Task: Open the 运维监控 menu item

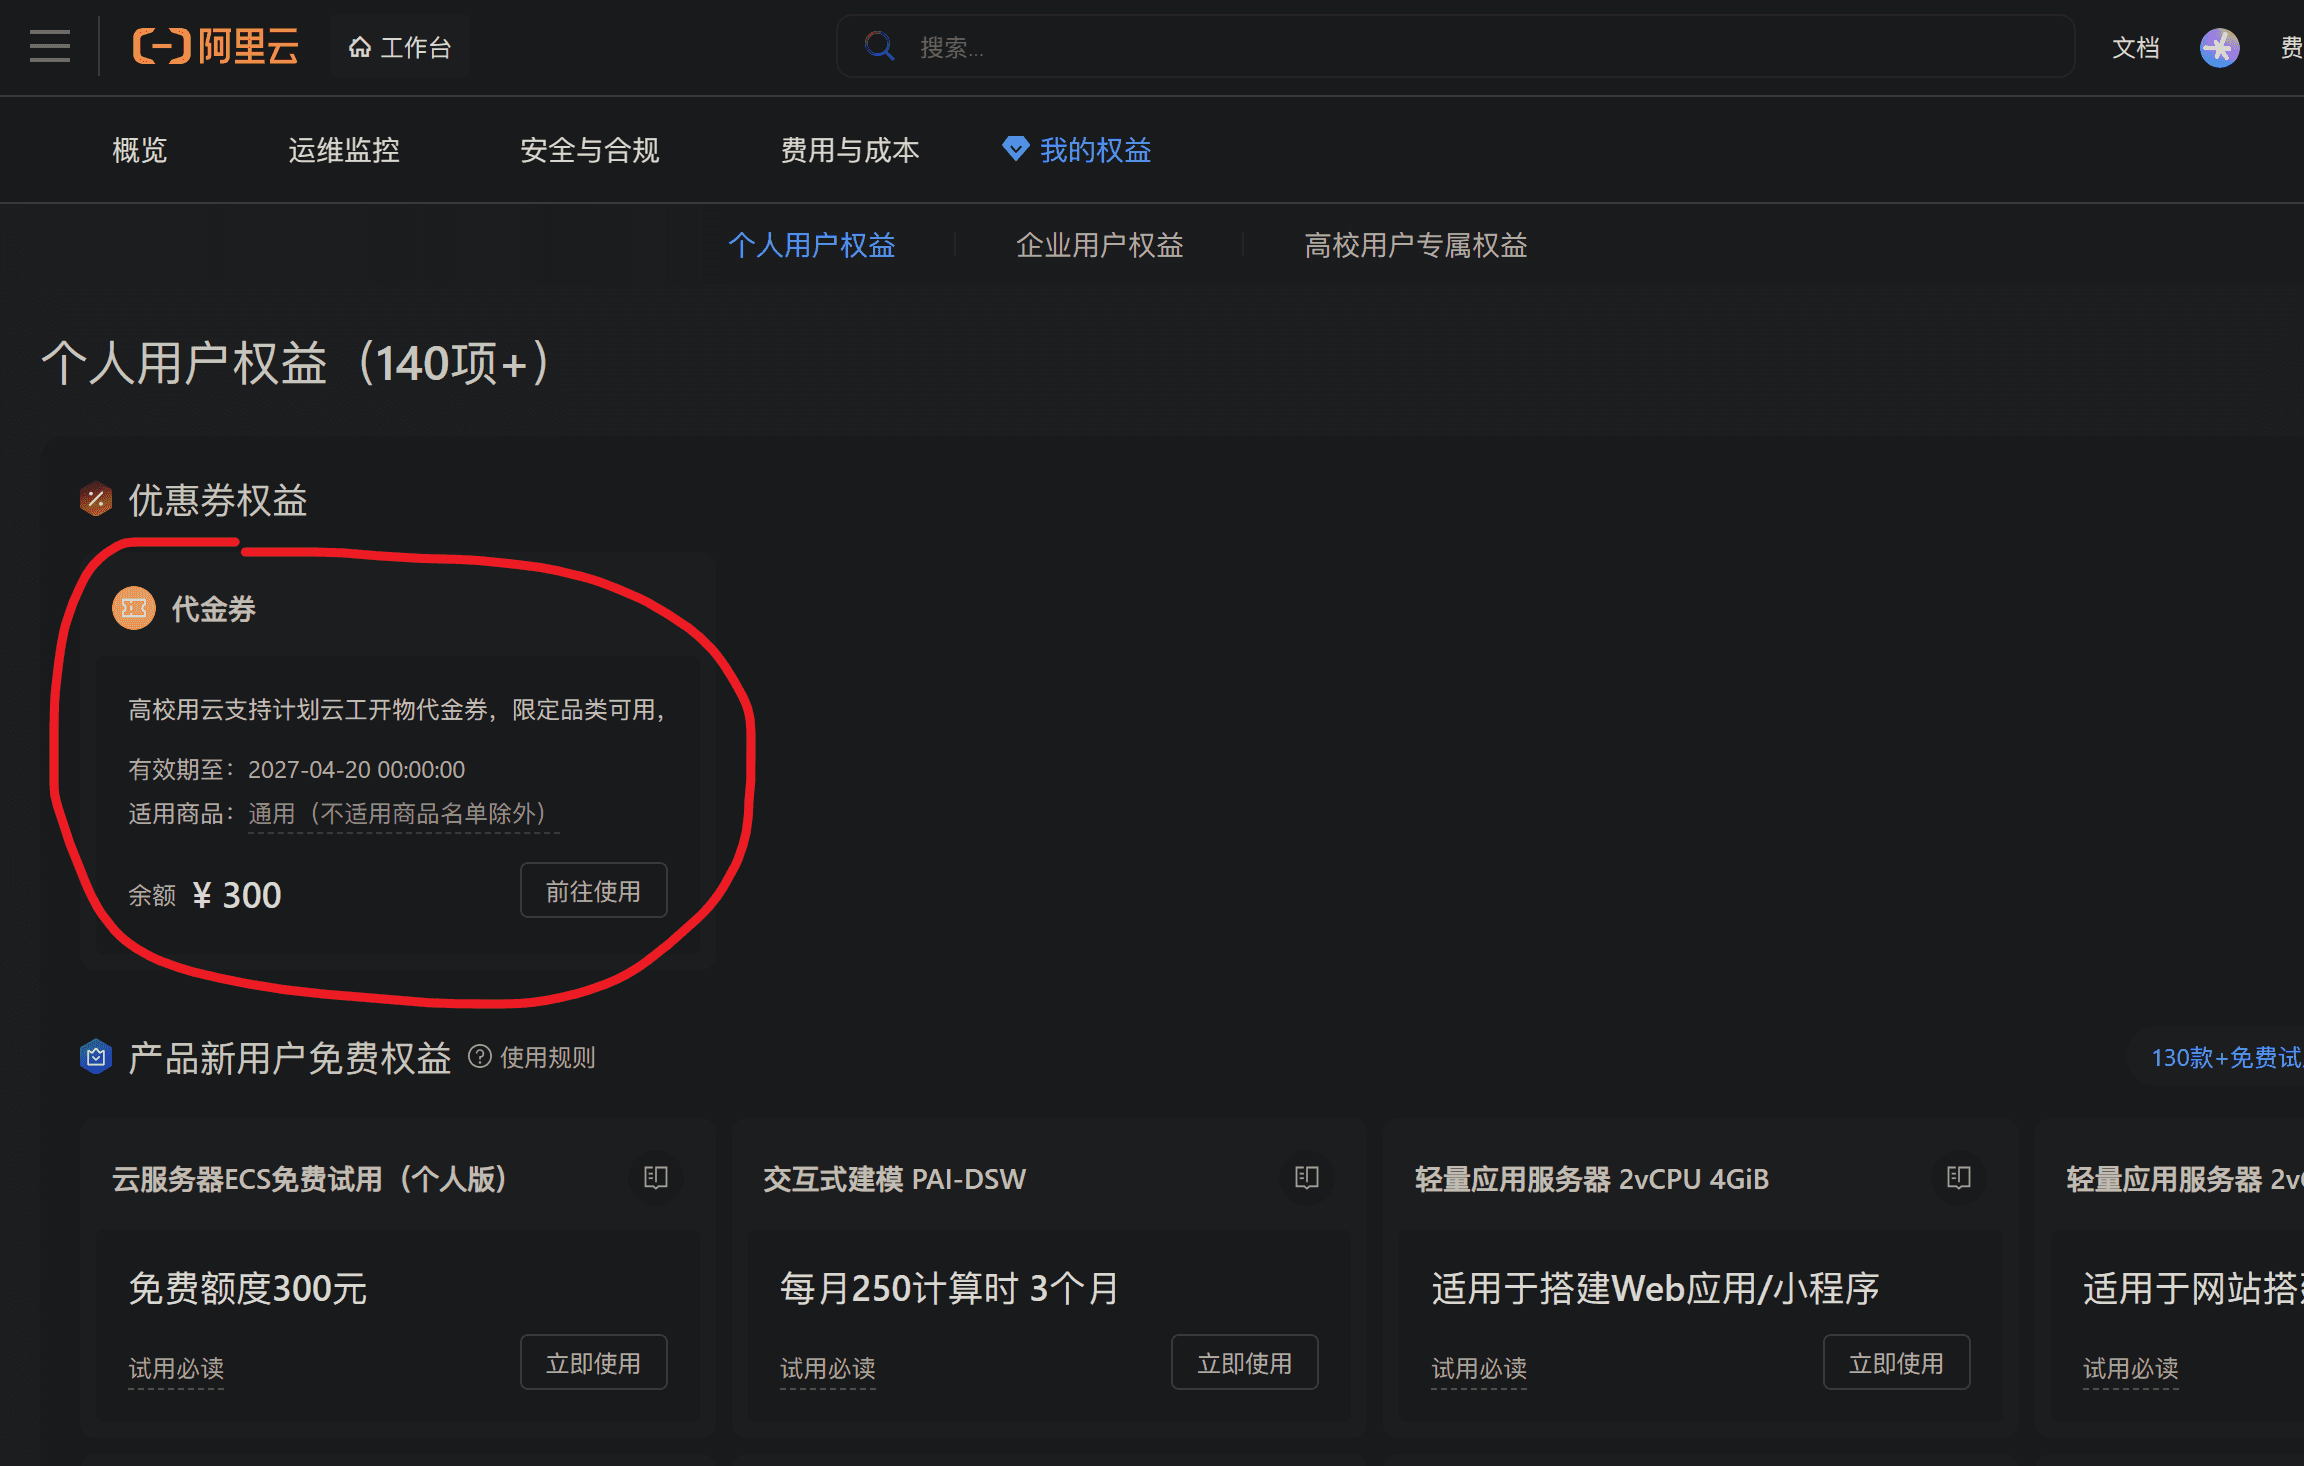Action: (x=344, y=150)
